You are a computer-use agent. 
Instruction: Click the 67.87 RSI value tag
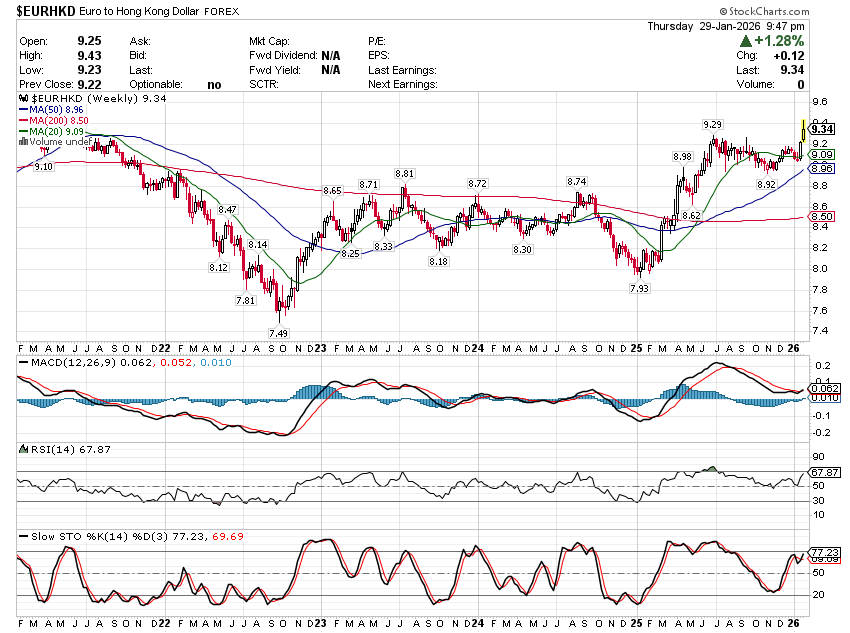click(823, 472)
